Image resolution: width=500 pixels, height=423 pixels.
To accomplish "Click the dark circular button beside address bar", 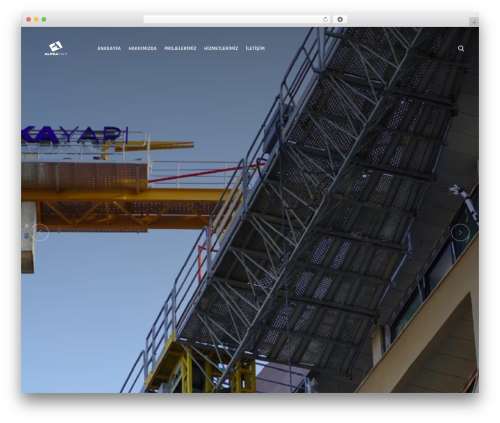I will click(x=340, y=19).
